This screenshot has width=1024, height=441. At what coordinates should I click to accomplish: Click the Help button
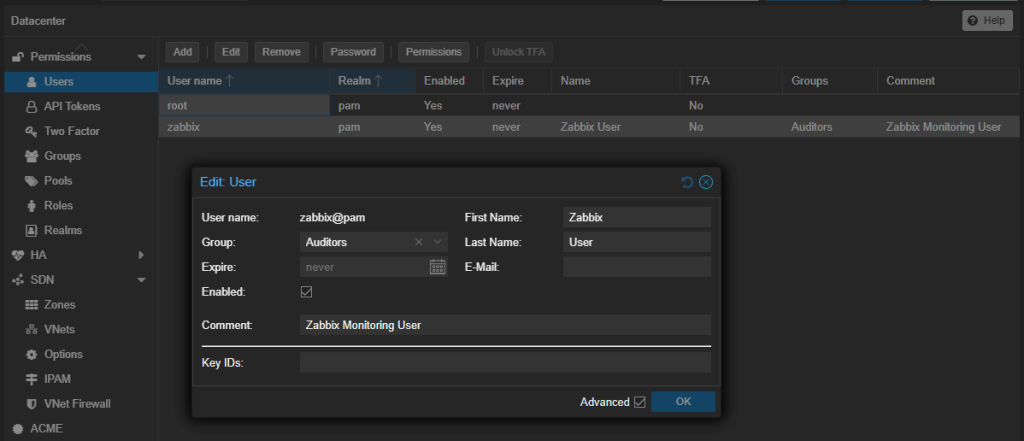coord(987,21)
